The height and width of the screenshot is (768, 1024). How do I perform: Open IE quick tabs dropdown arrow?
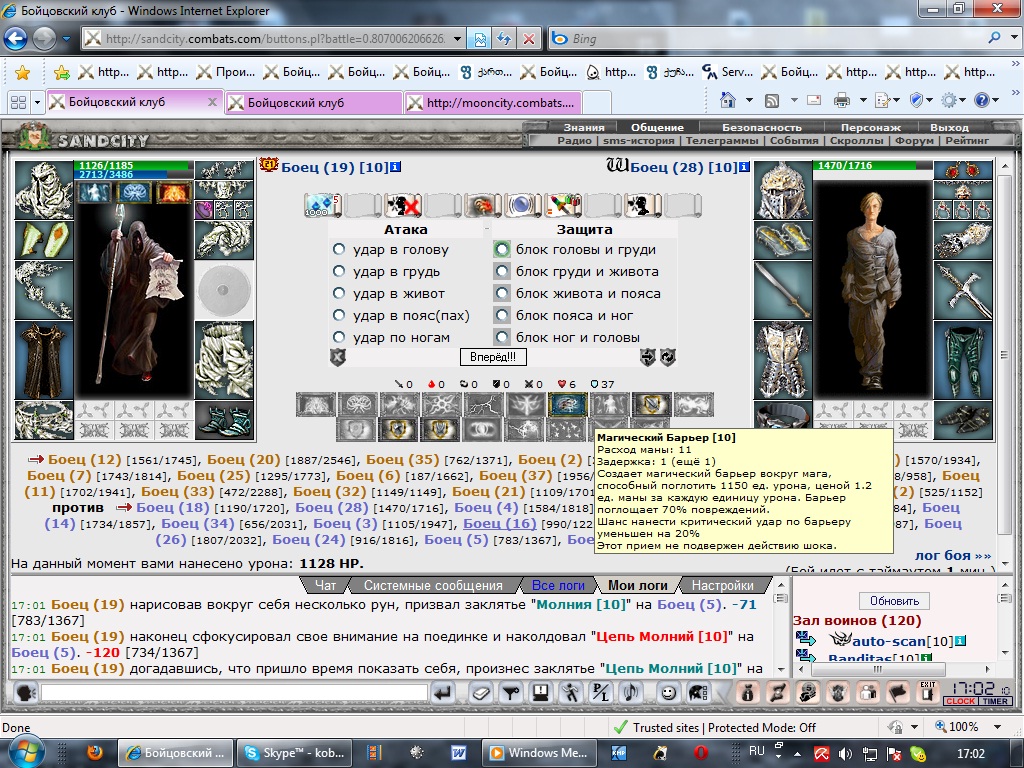click(37, 102)
